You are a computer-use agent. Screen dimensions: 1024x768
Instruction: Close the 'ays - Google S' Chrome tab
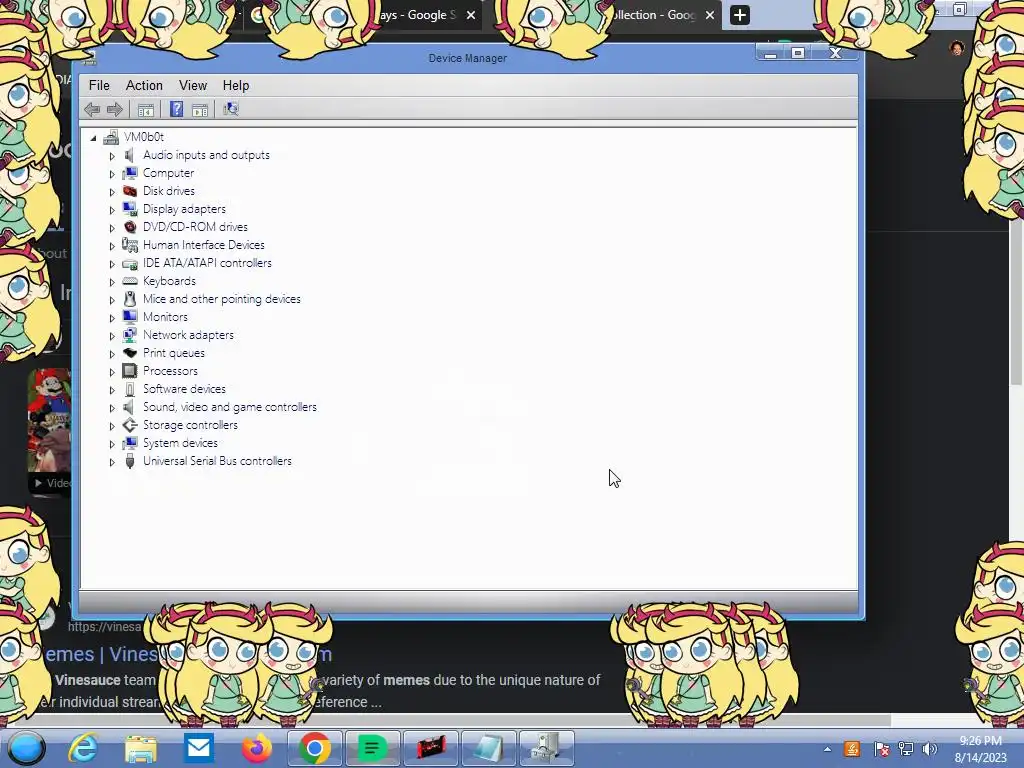click(x=471, y=15)
